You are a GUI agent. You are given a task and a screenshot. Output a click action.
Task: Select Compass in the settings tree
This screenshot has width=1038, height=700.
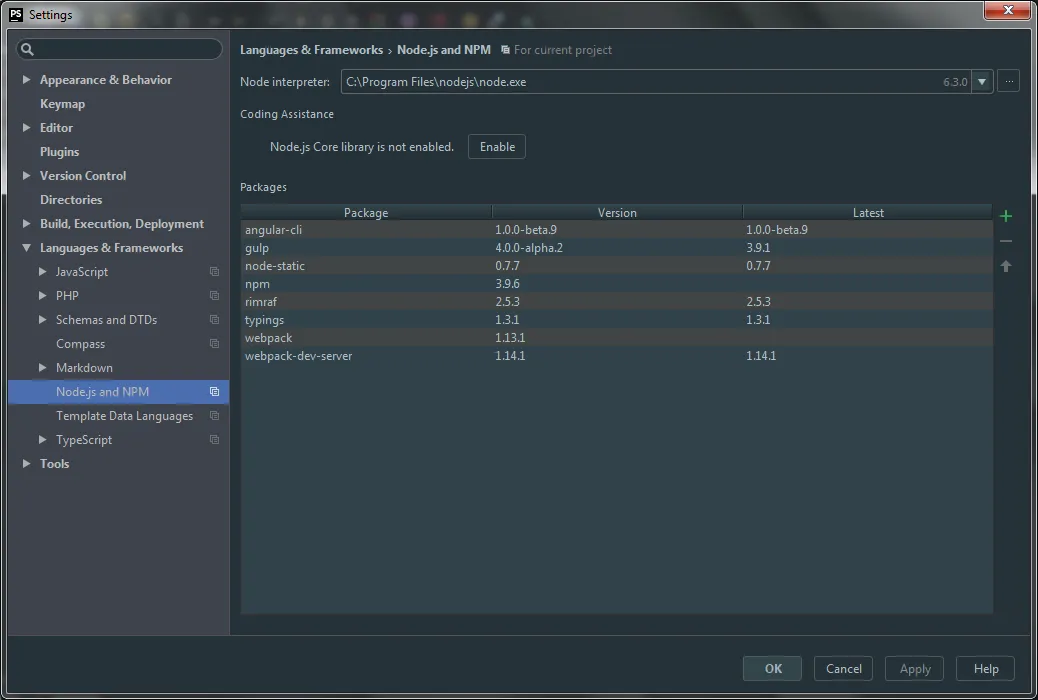click(x=80, y=344)
